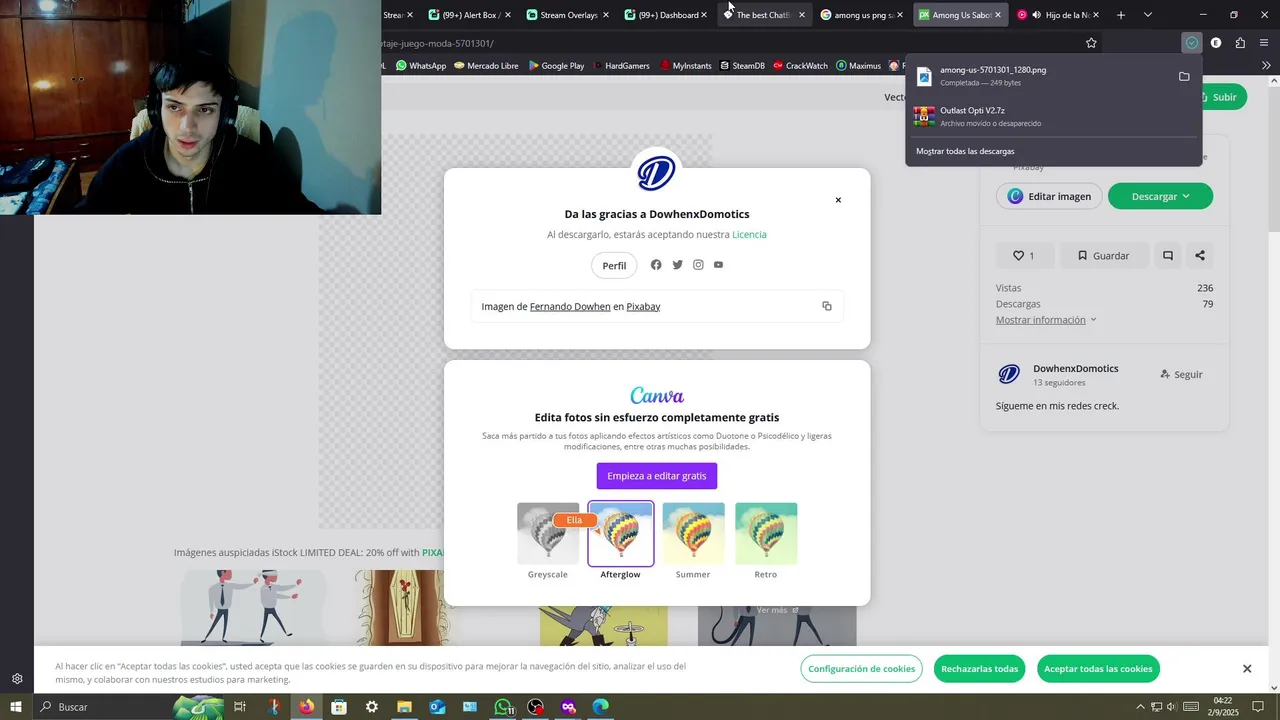1280x720 pixels.
Task: Click Empieza a editar gratis
Action: (657, 476)
